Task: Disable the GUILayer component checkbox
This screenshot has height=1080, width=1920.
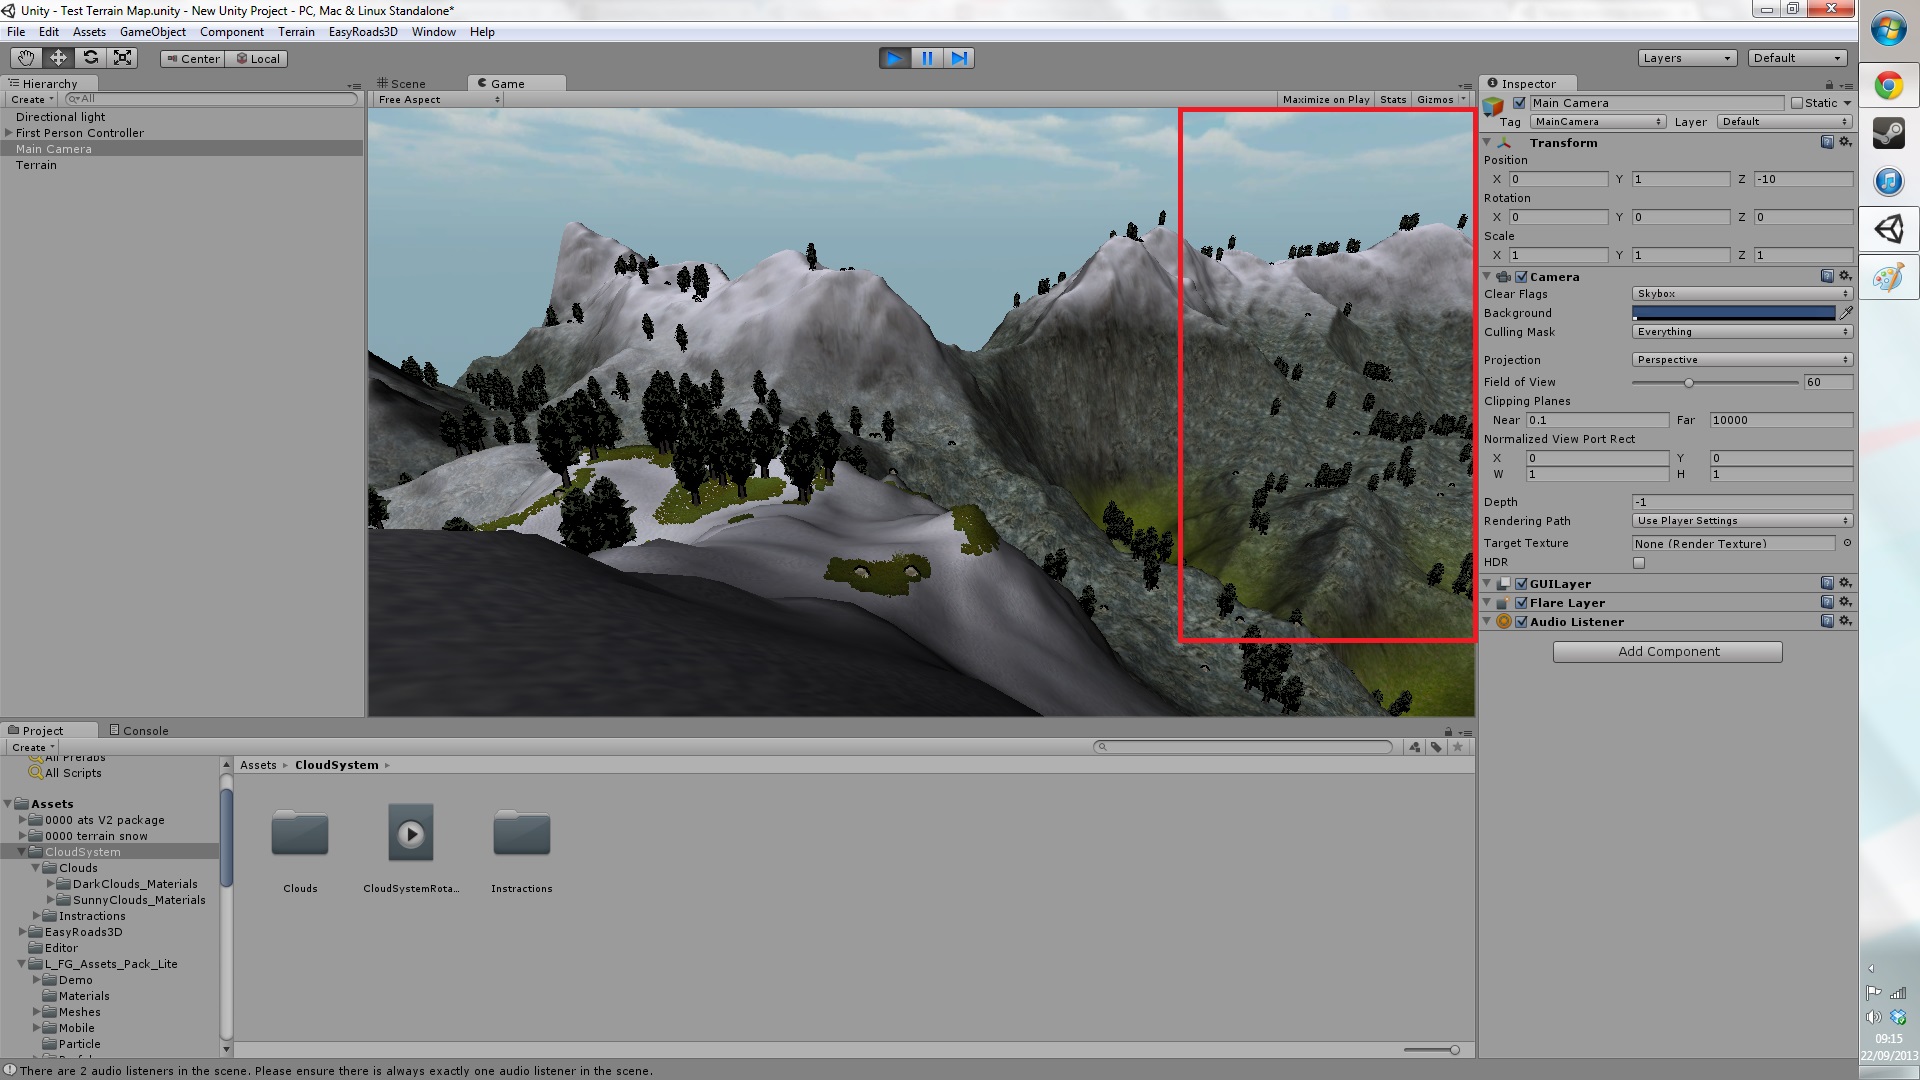Action: coord(1521,584)
